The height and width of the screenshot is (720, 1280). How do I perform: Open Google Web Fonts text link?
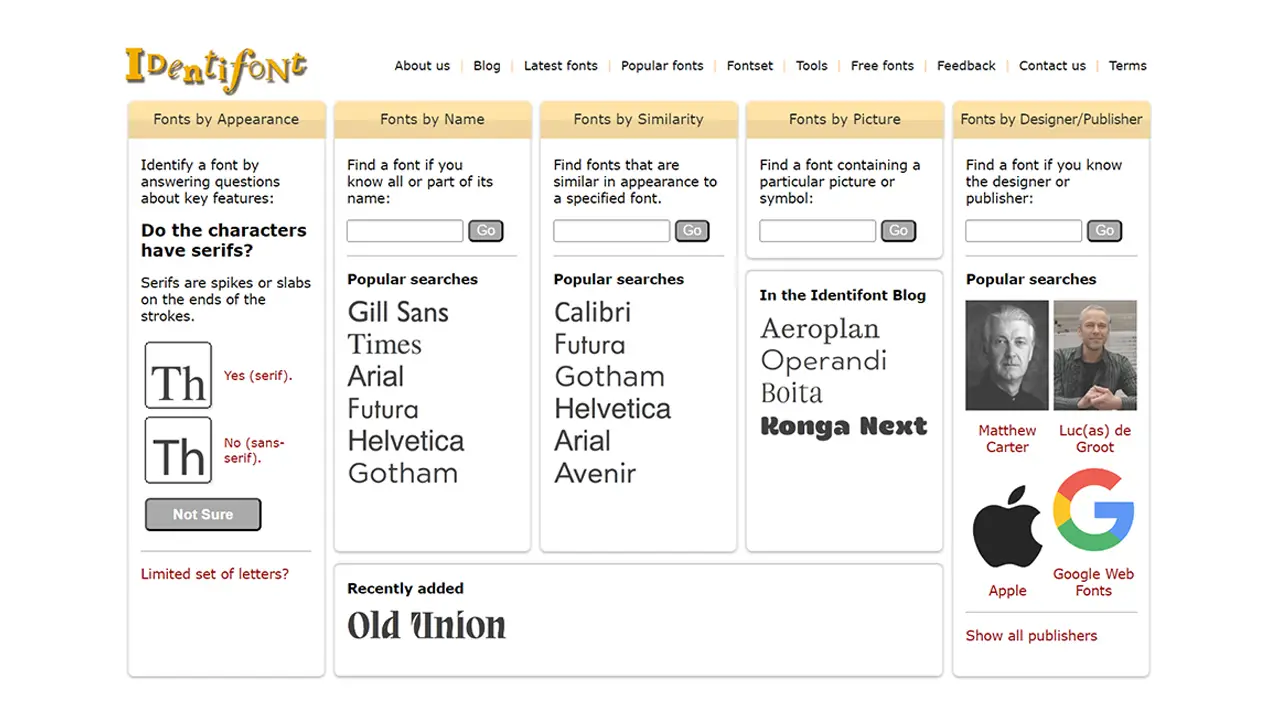1094,583
